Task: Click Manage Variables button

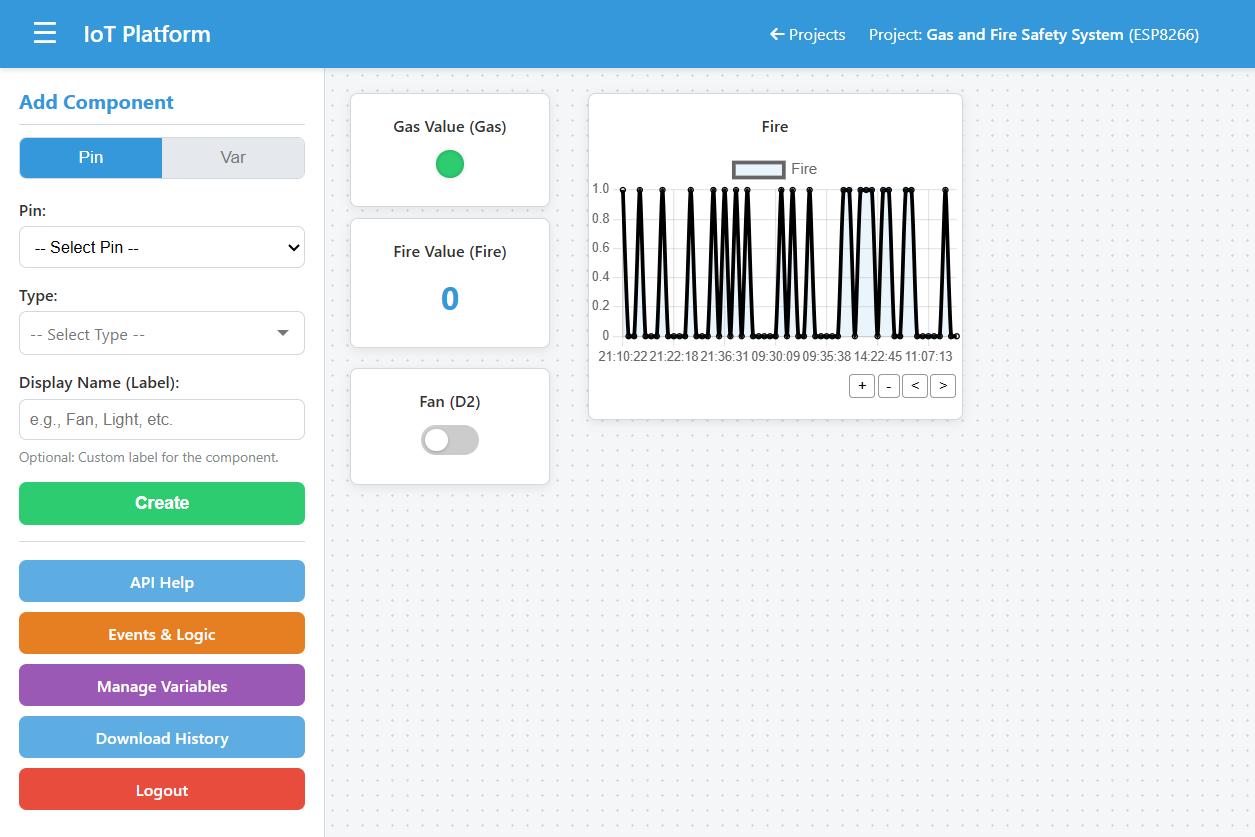Action: pos(162,686)
